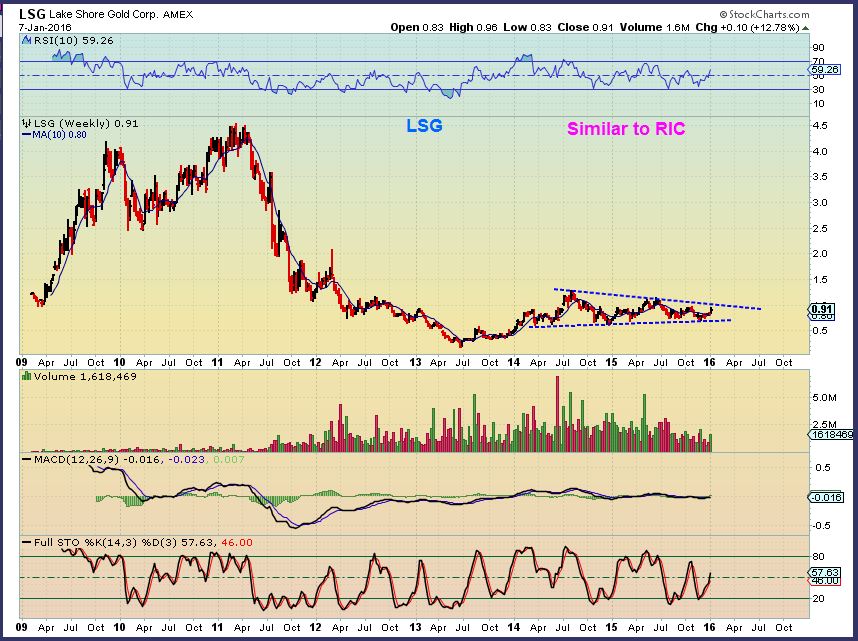This screenshot has height=641, width=858.
Task: Click the blue LSG annotation on chart
Action: [424, 126]
